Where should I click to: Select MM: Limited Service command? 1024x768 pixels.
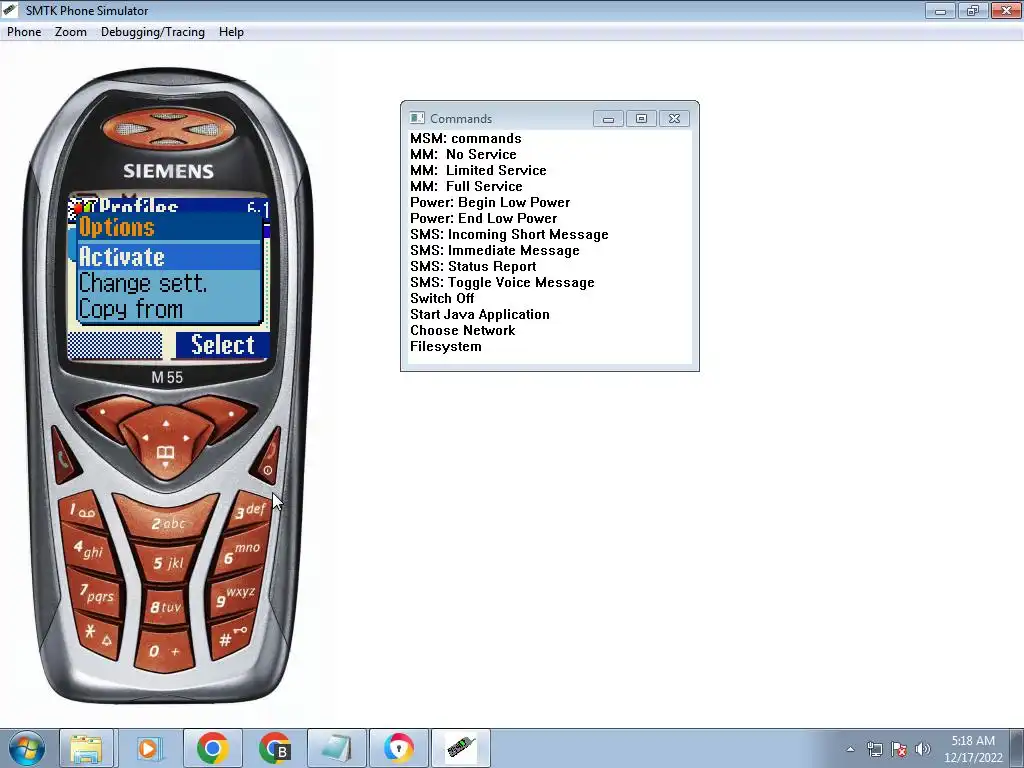pos(478,170)
